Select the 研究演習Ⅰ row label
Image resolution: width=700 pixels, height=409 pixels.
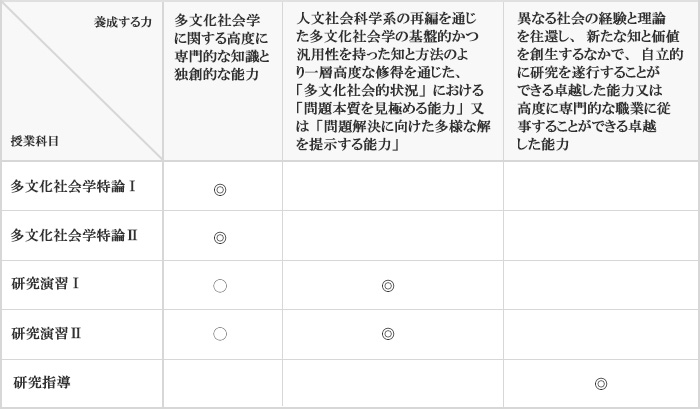tap(45, 284)
